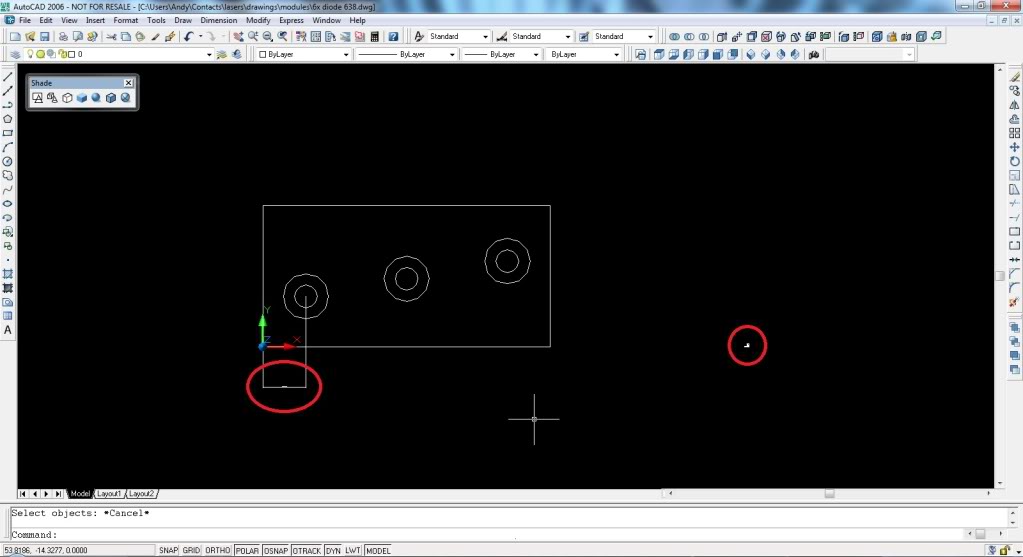The height and width of the screenshot is (557, 1023).
Task: Toggle OSNAP in status bar
Action: click(275, 551)
